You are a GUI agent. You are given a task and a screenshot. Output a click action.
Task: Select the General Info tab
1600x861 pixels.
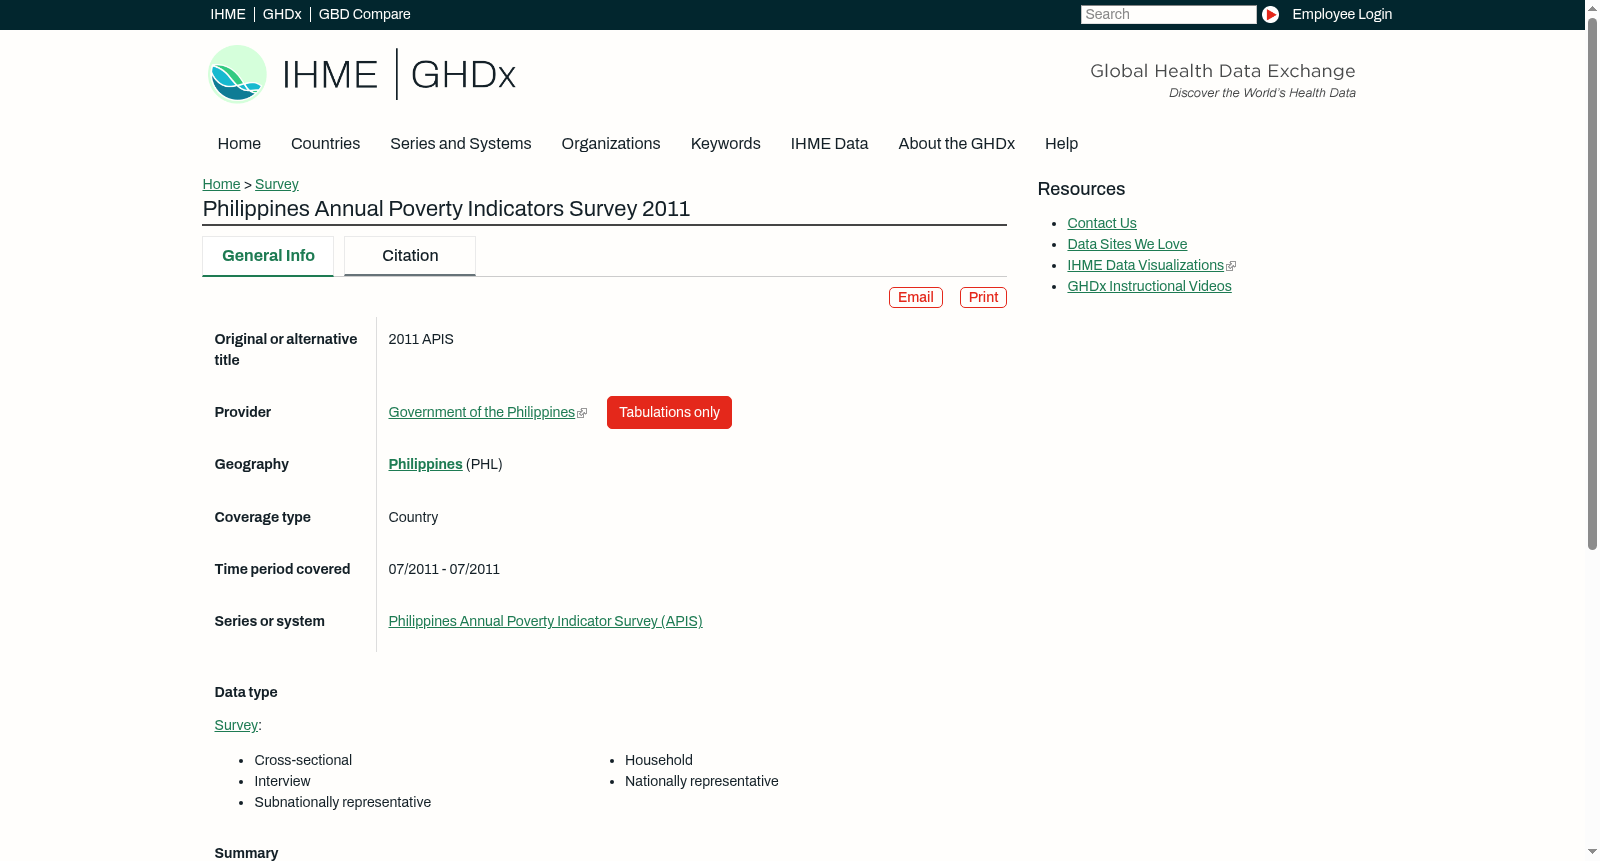click(x=268, y=256)
